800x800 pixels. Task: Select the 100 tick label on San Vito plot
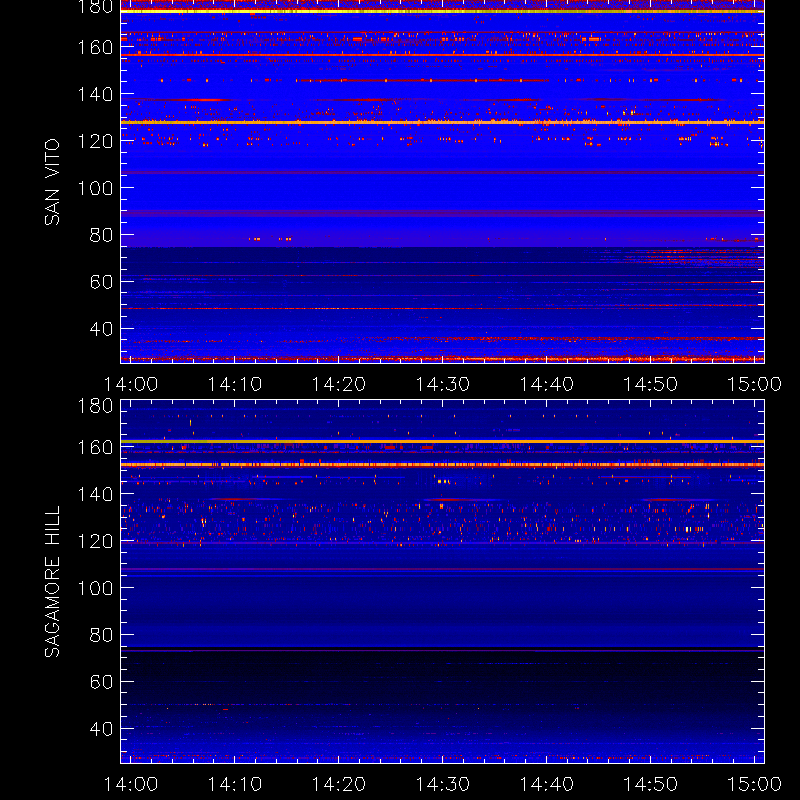(95, 188)
